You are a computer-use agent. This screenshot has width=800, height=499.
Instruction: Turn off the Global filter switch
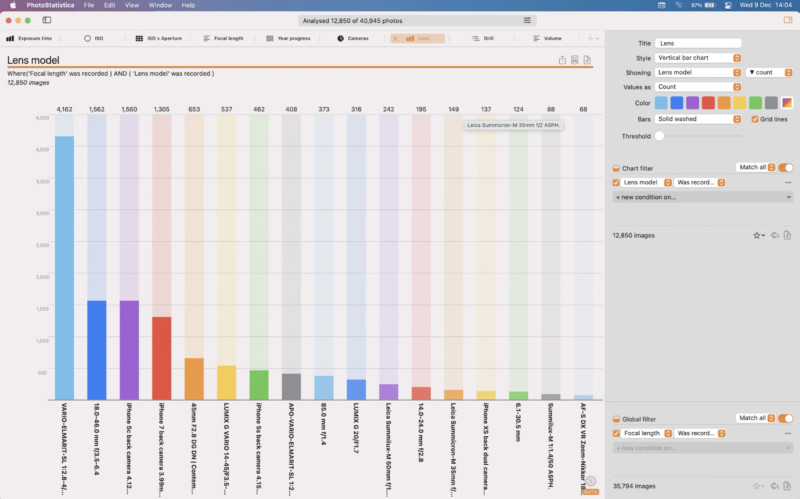click(x=786, y=418)
